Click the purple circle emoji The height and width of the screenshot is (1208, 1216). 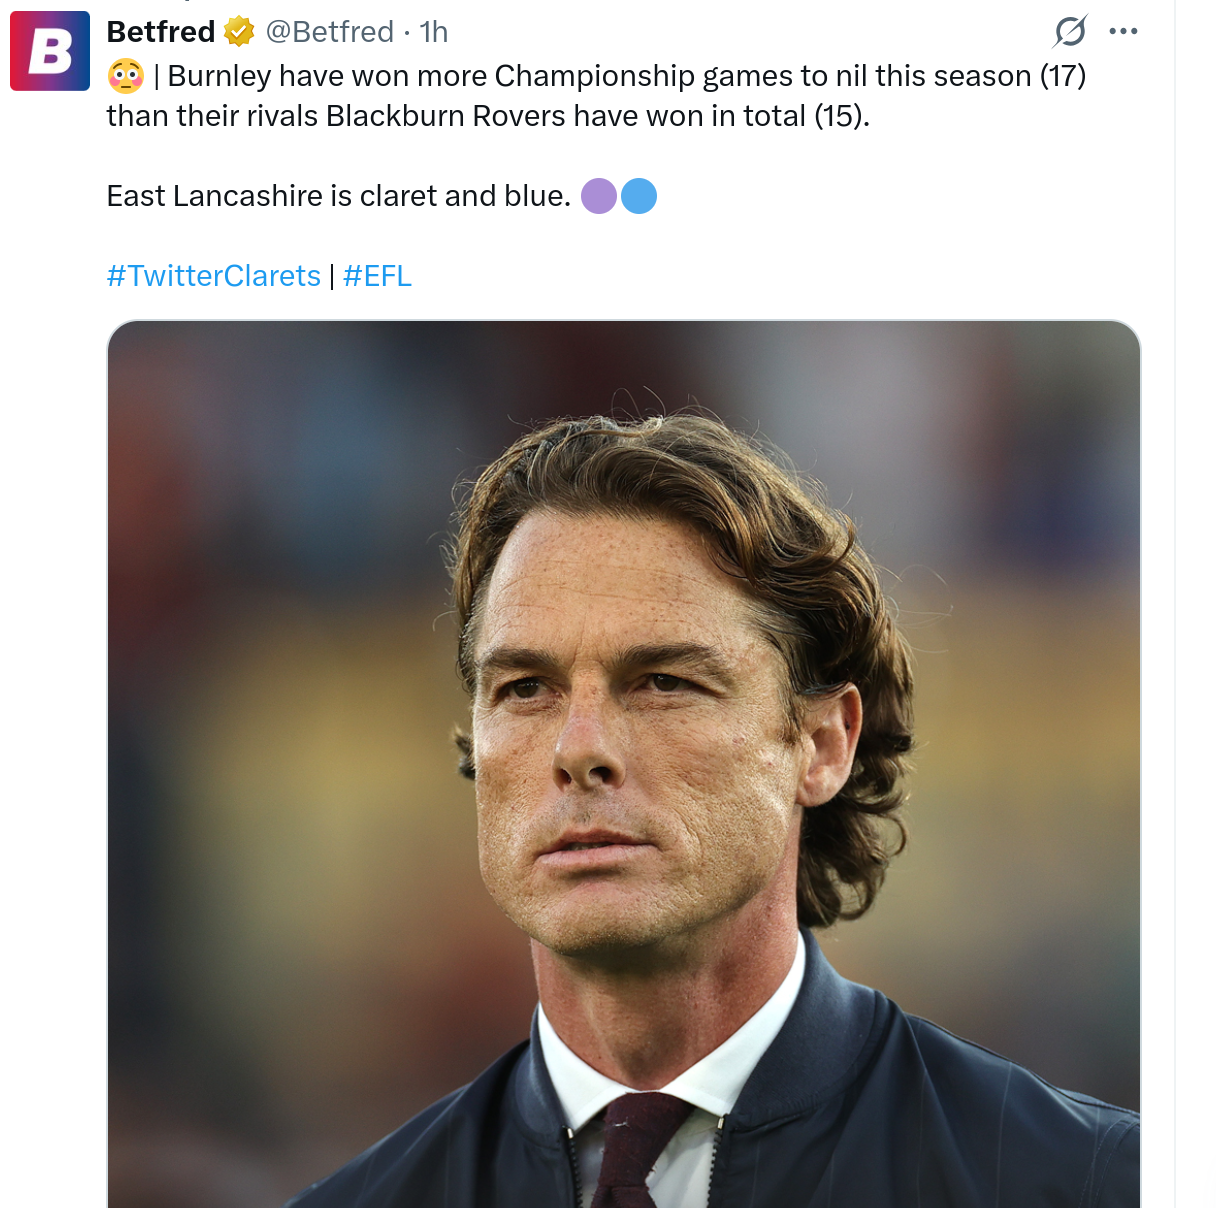(599, 196)
